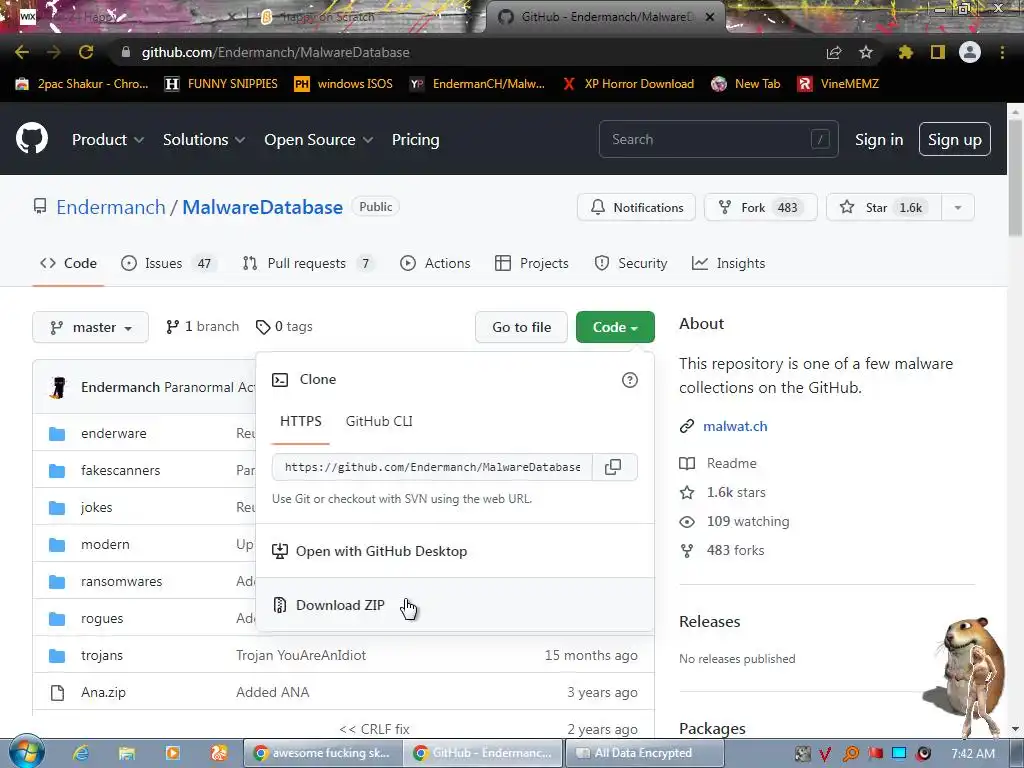Viewport: 1024px width, 768px height.
Task: Switch to the Issues tab
Action: [168, 263]
